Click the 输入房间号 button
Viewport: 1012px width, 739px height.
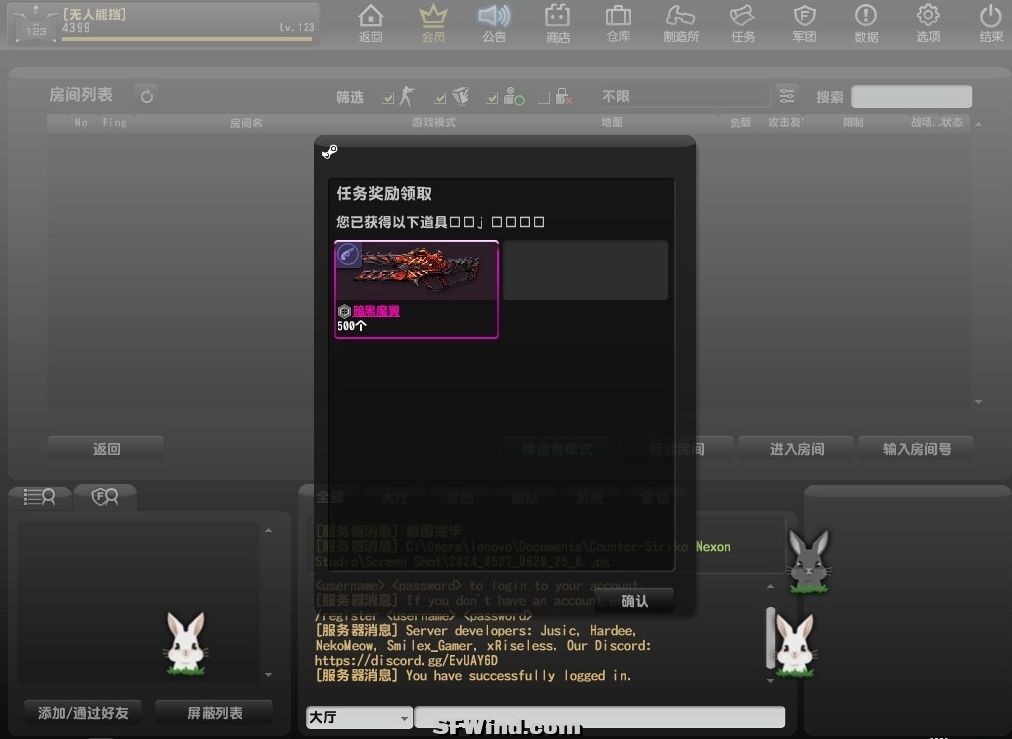(x=916, y=449)
